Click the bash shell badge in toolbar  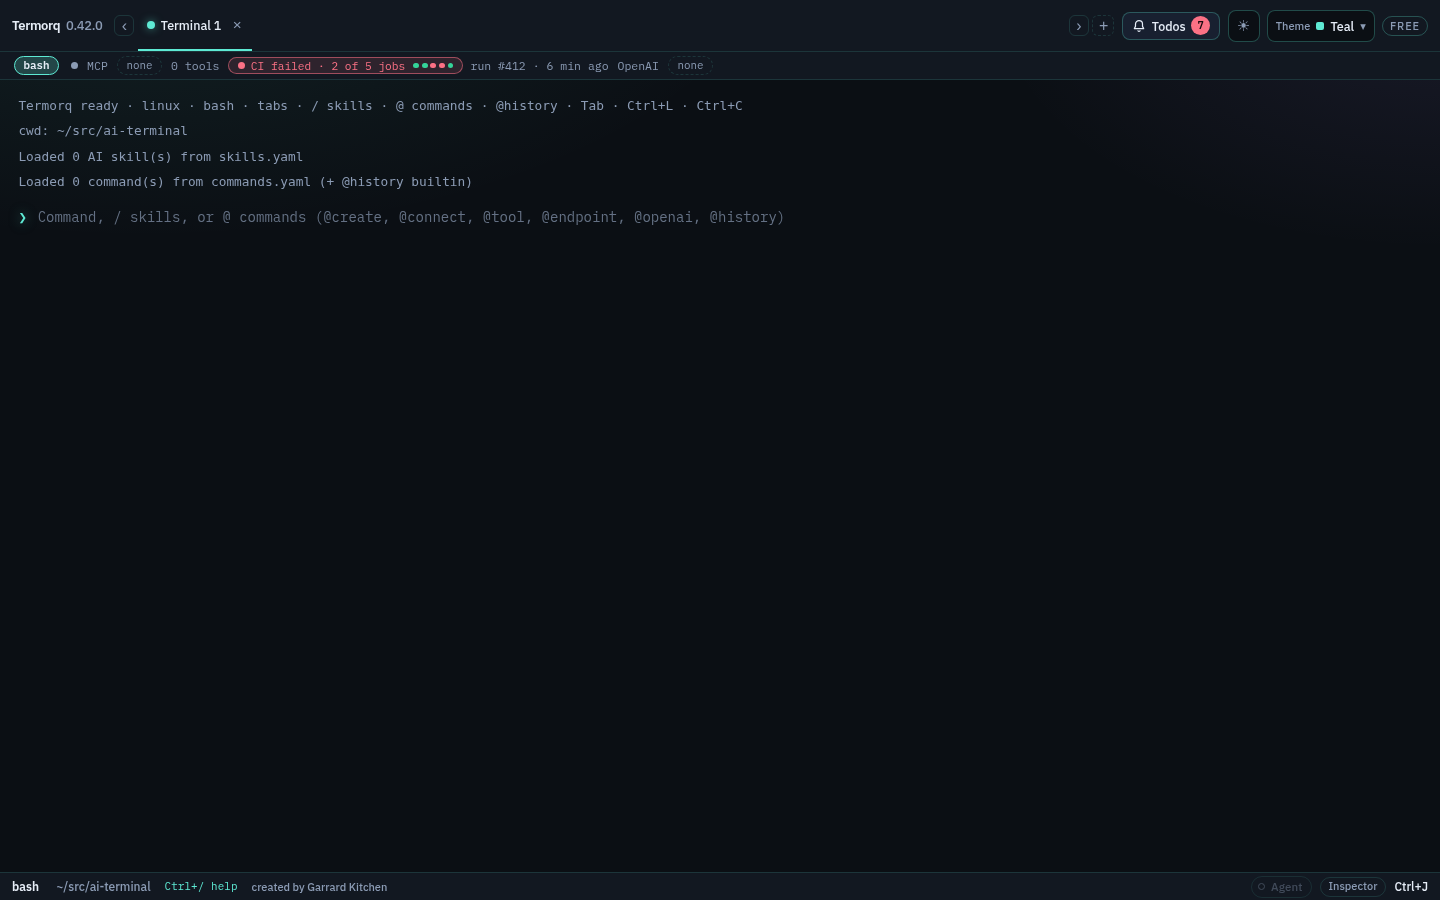pos(36,66)
